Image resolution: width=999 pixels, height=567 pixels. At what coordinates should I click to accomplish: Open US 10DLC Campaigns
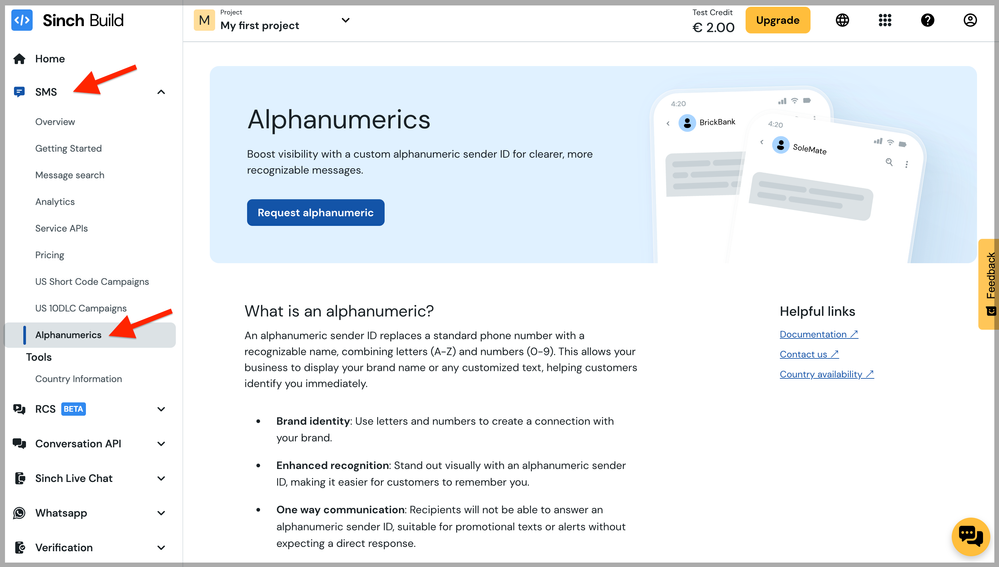pyautogui.click(x=81, y=308)
